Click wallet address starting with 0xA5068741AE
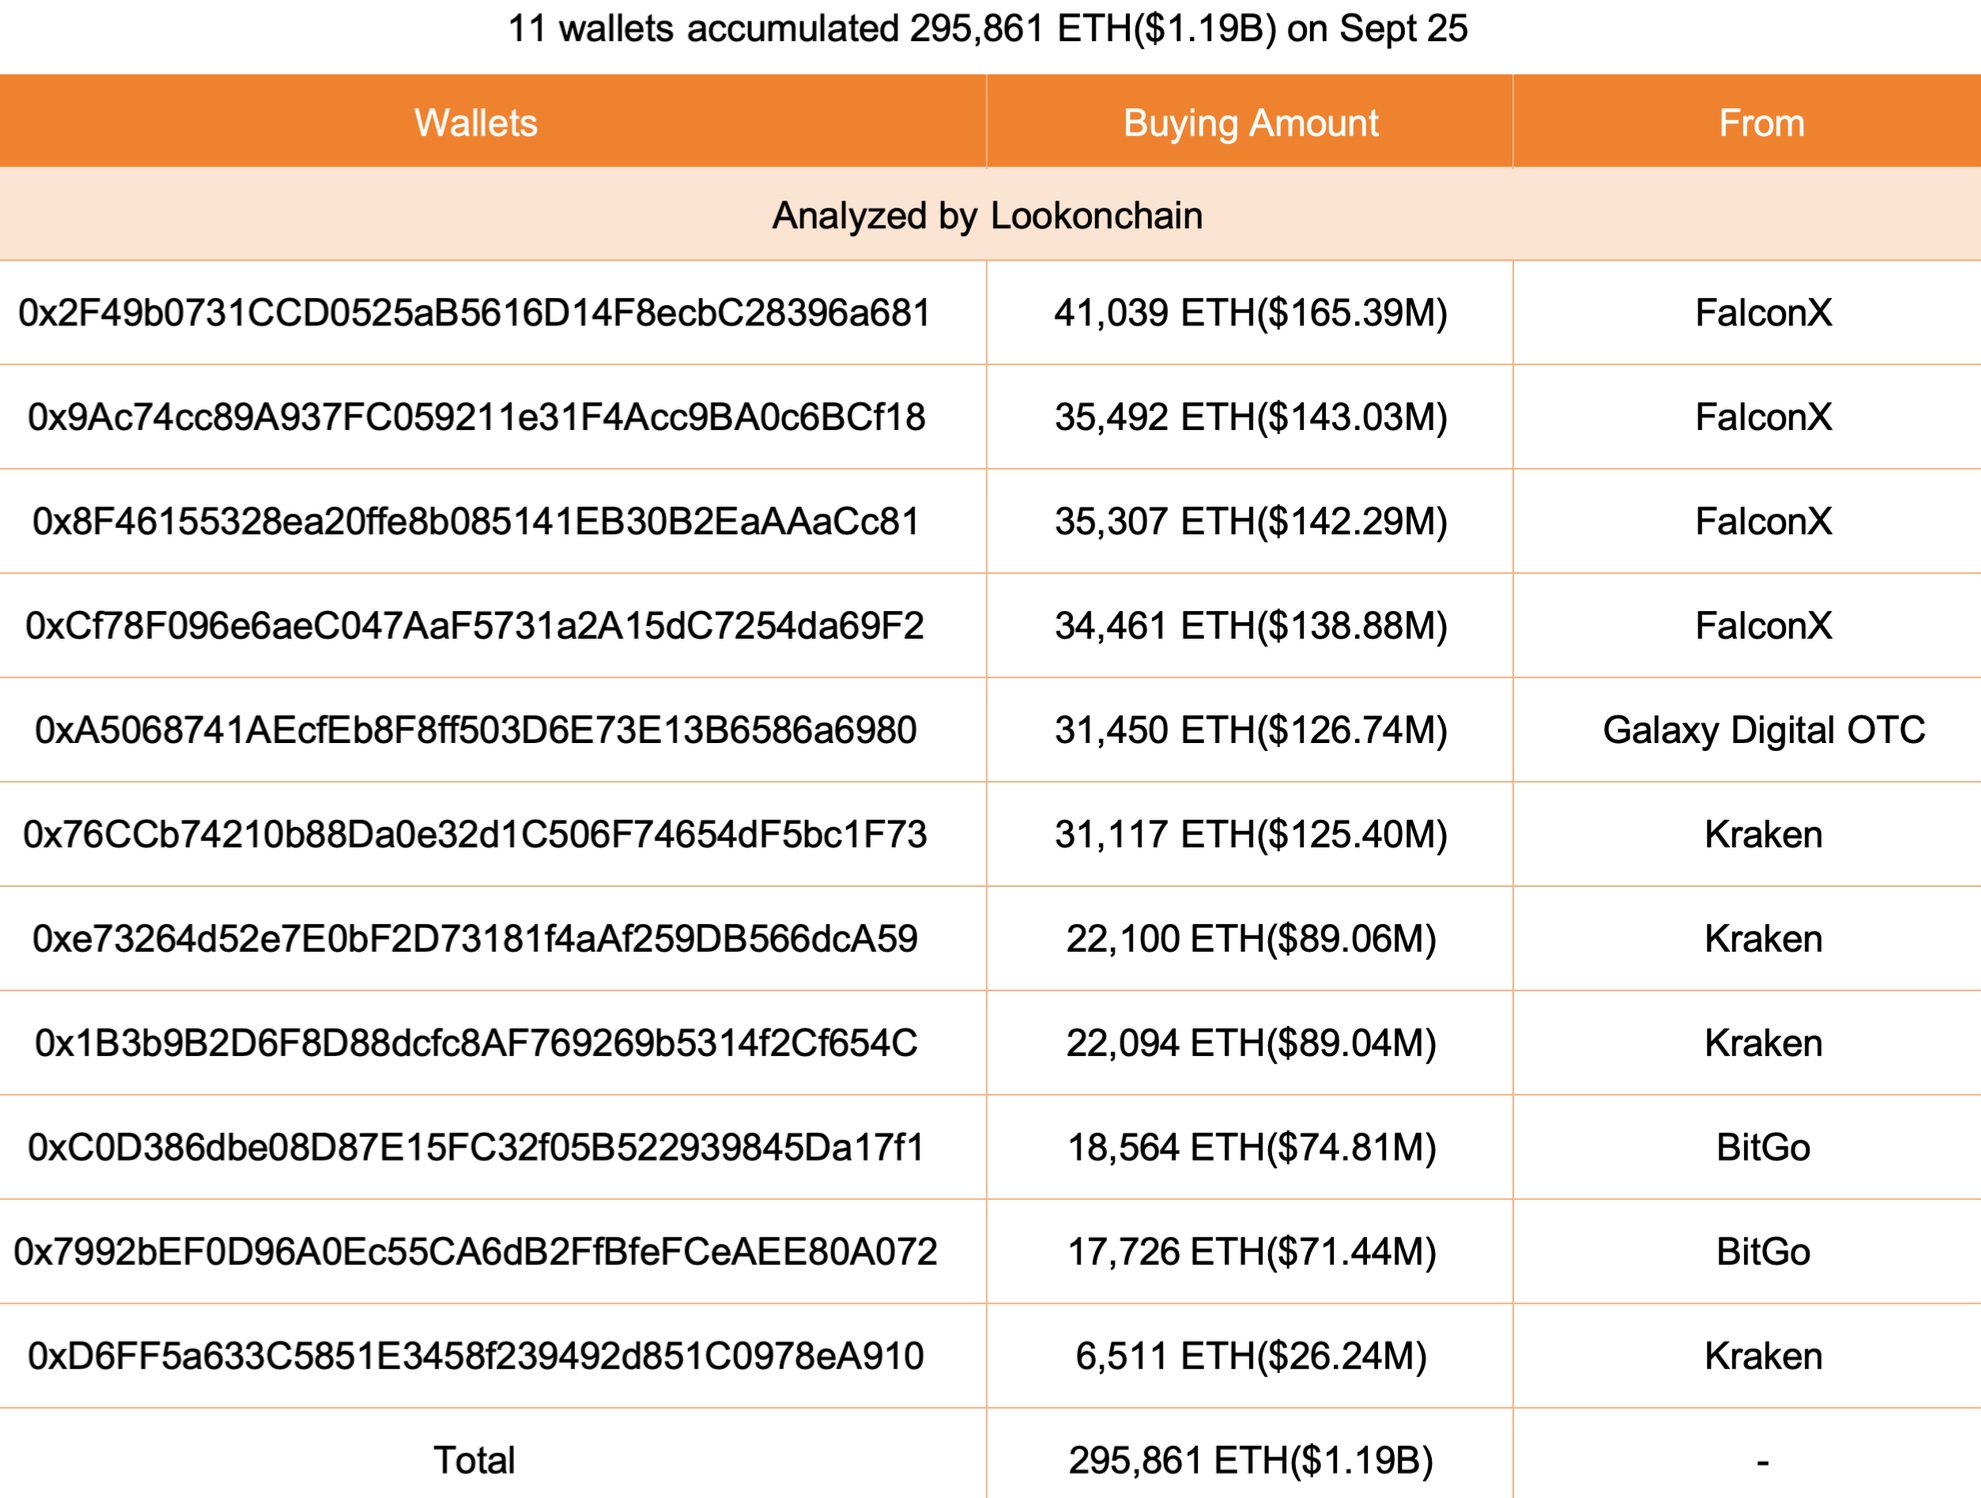The image size is (1981, 1498). coord(476,731)
